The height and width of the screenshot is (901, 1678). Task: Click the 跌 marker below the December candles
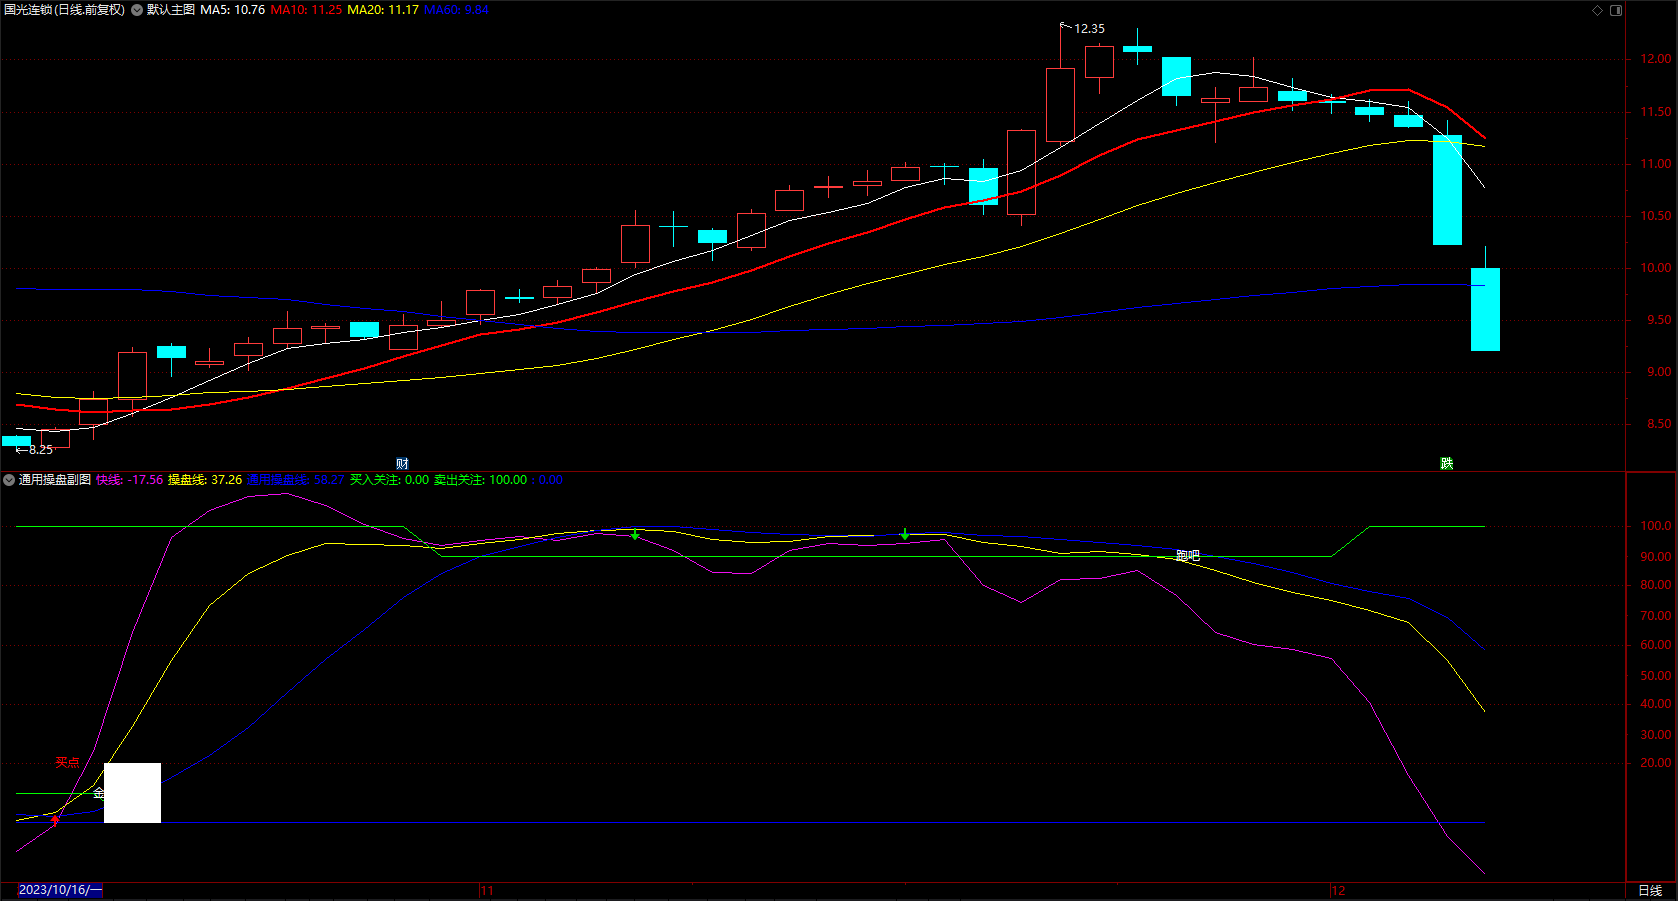click(1446, 464)
